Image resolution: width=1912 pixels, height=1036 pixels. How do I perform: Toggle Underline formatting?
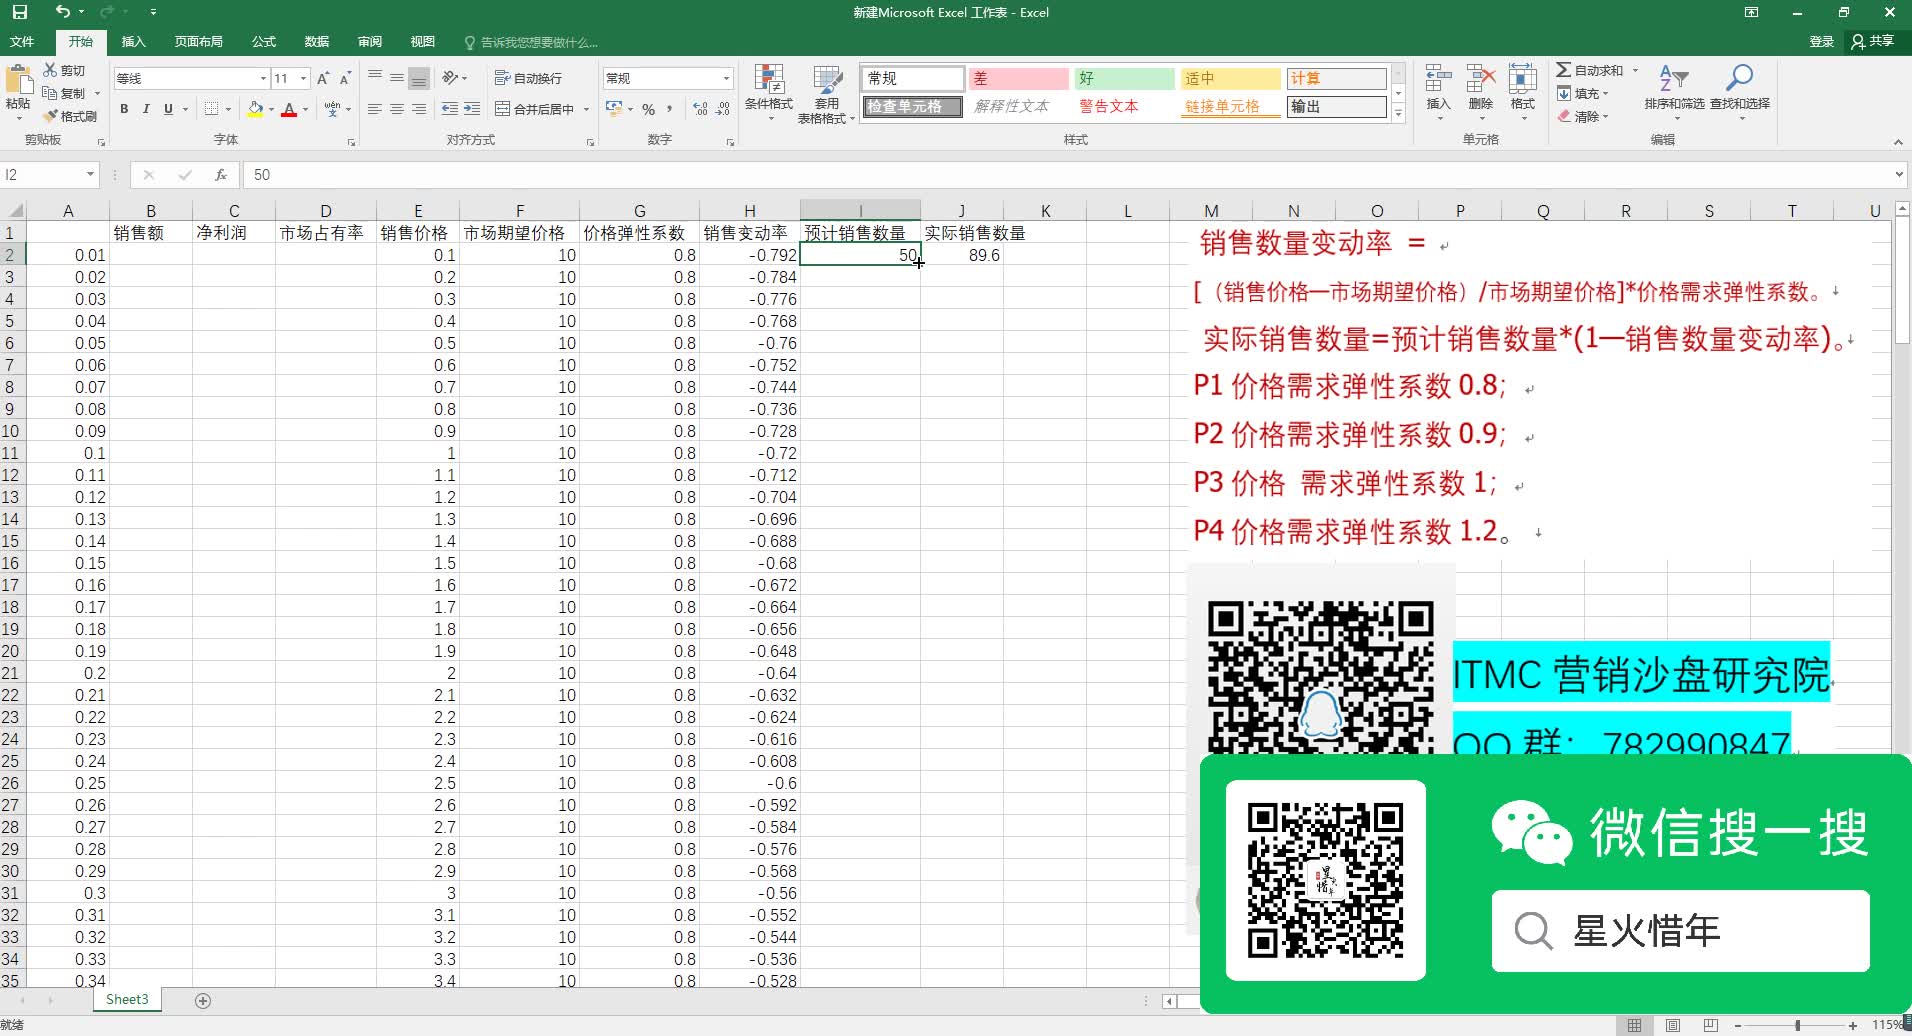[168, 109]
